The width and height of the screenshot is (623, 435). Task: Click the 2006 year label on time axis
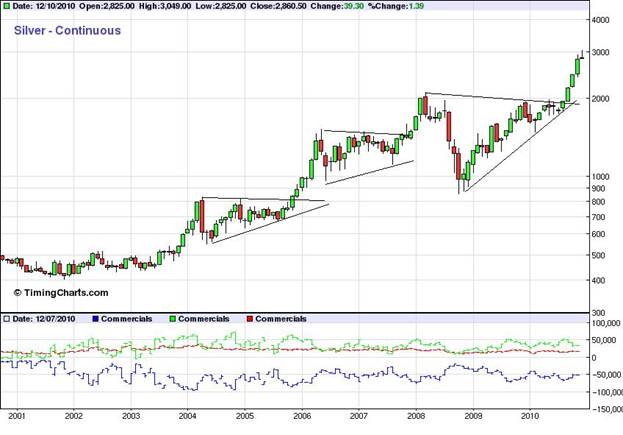coord(302,416)
